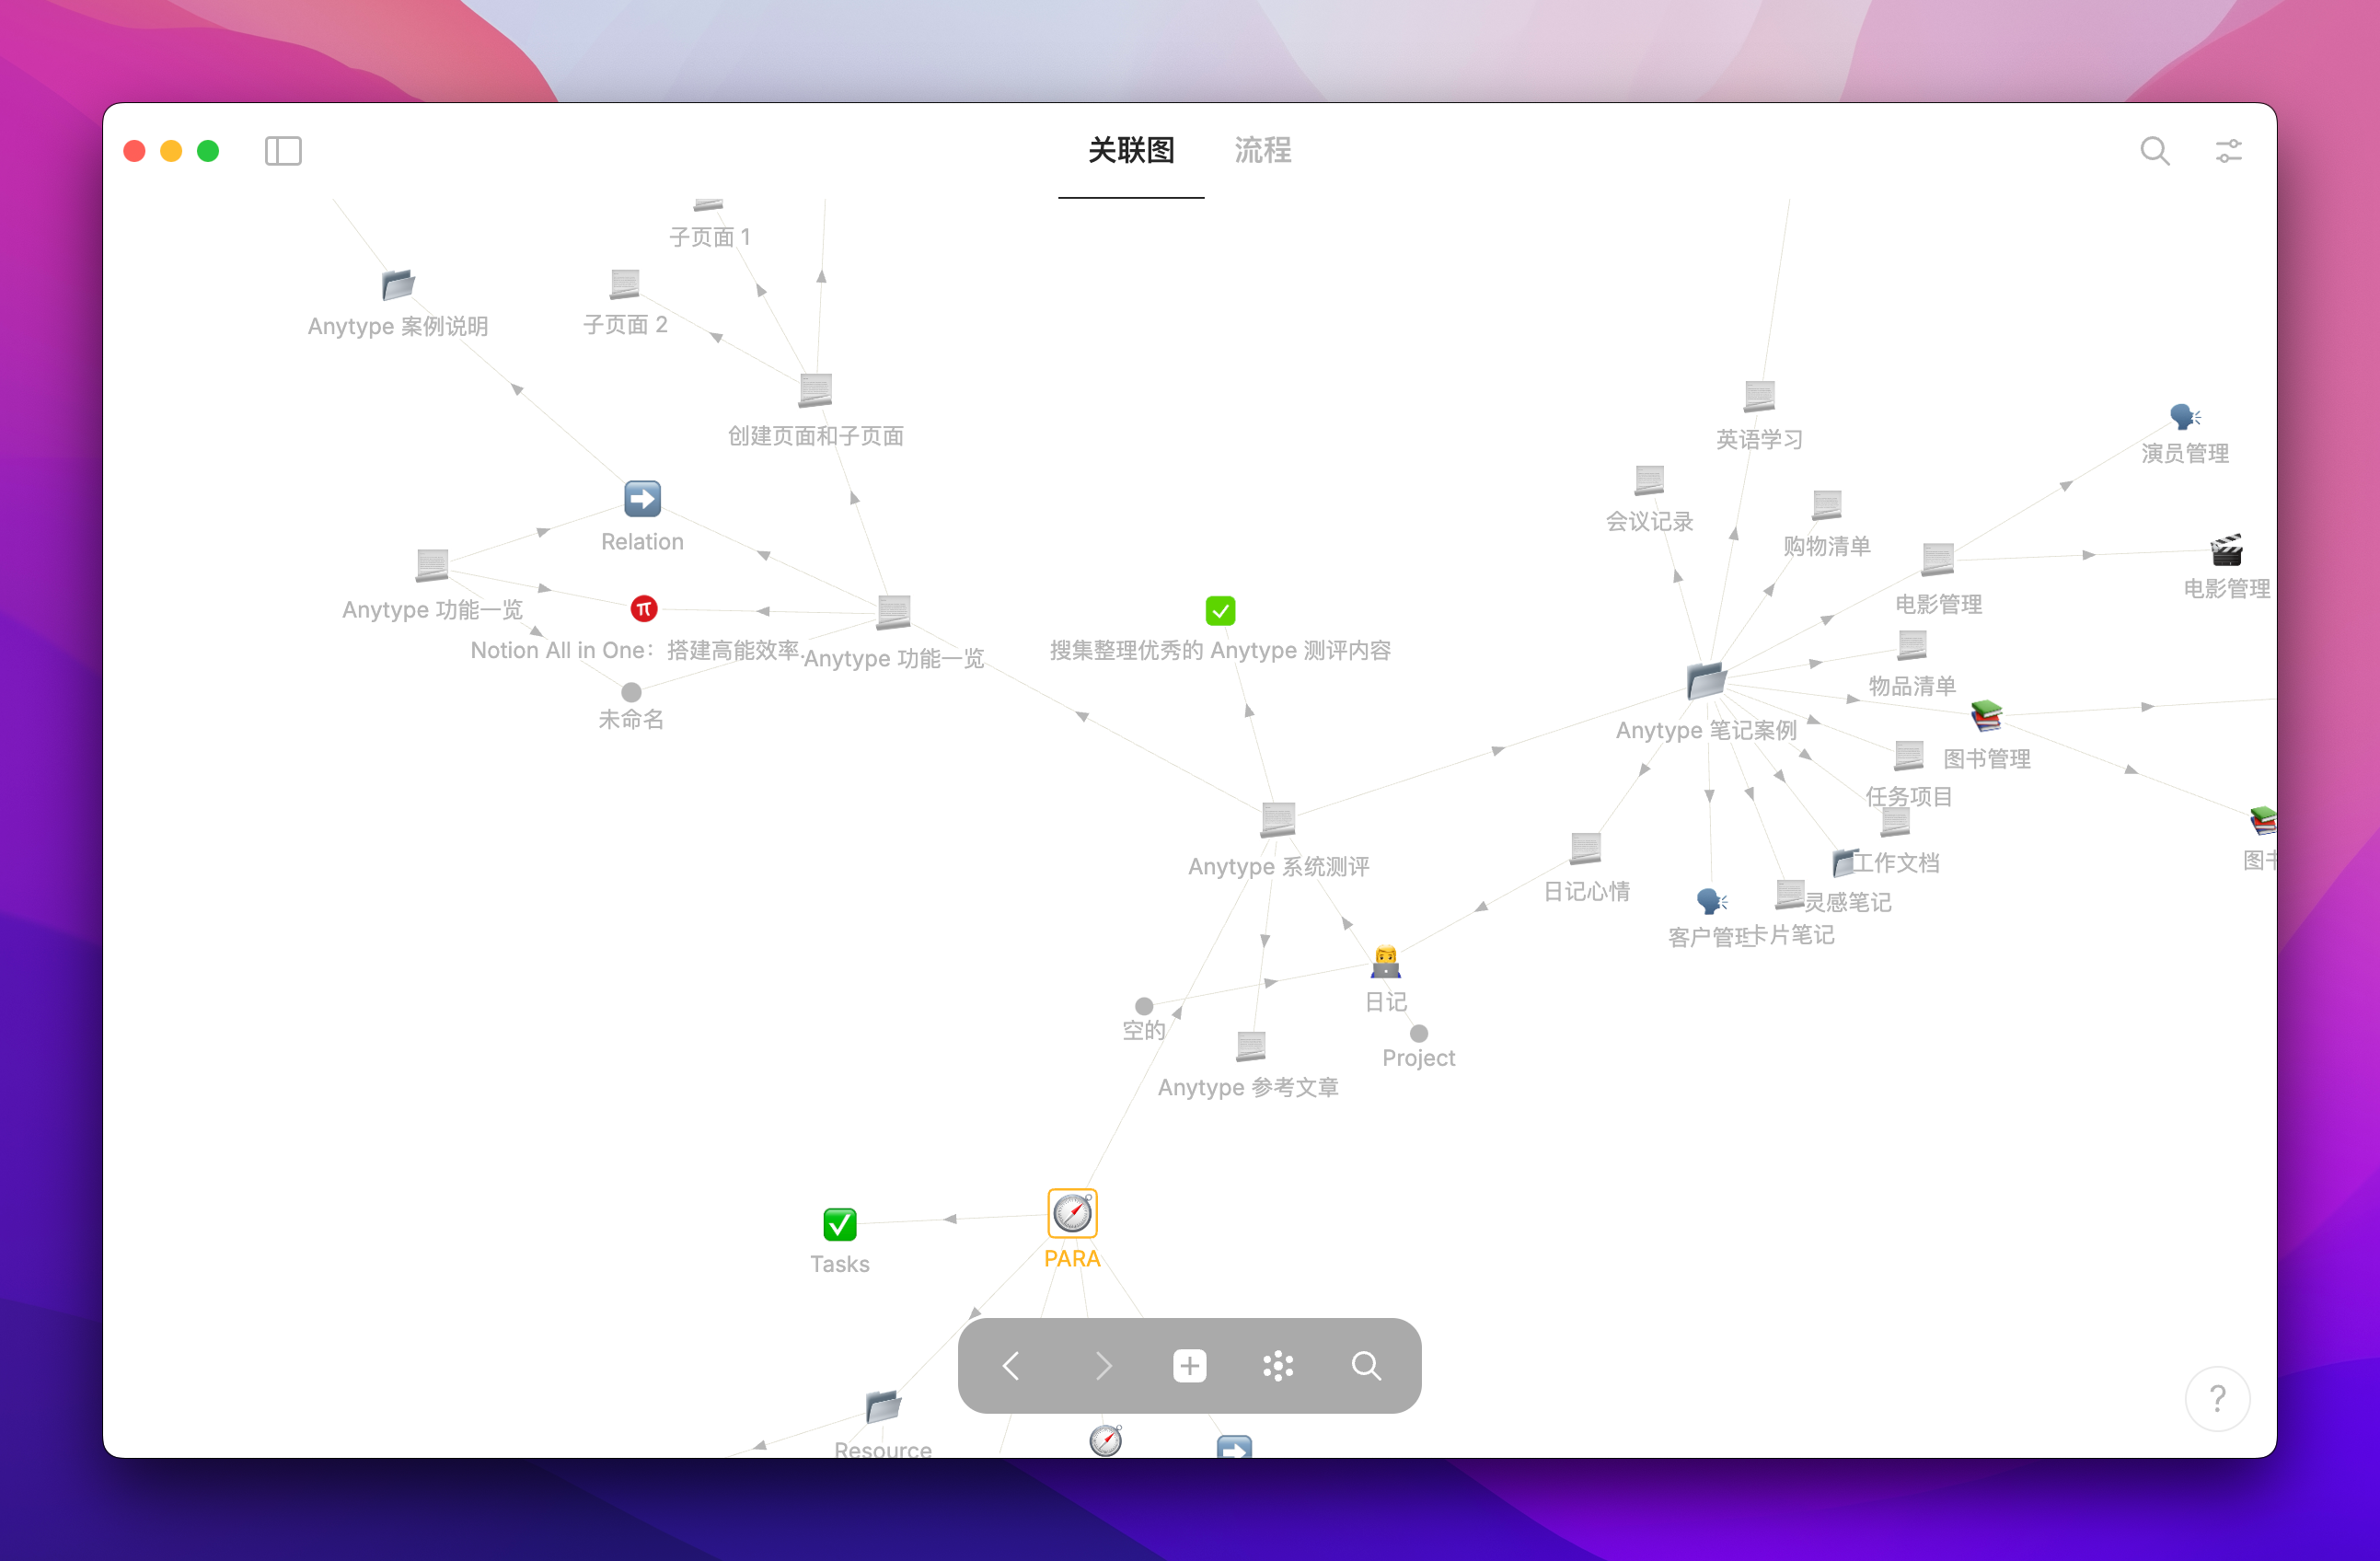Go forward with the right chevron
Image resolution: width=2380 pixels, height=1561 pixels.
point(1103,1365)
